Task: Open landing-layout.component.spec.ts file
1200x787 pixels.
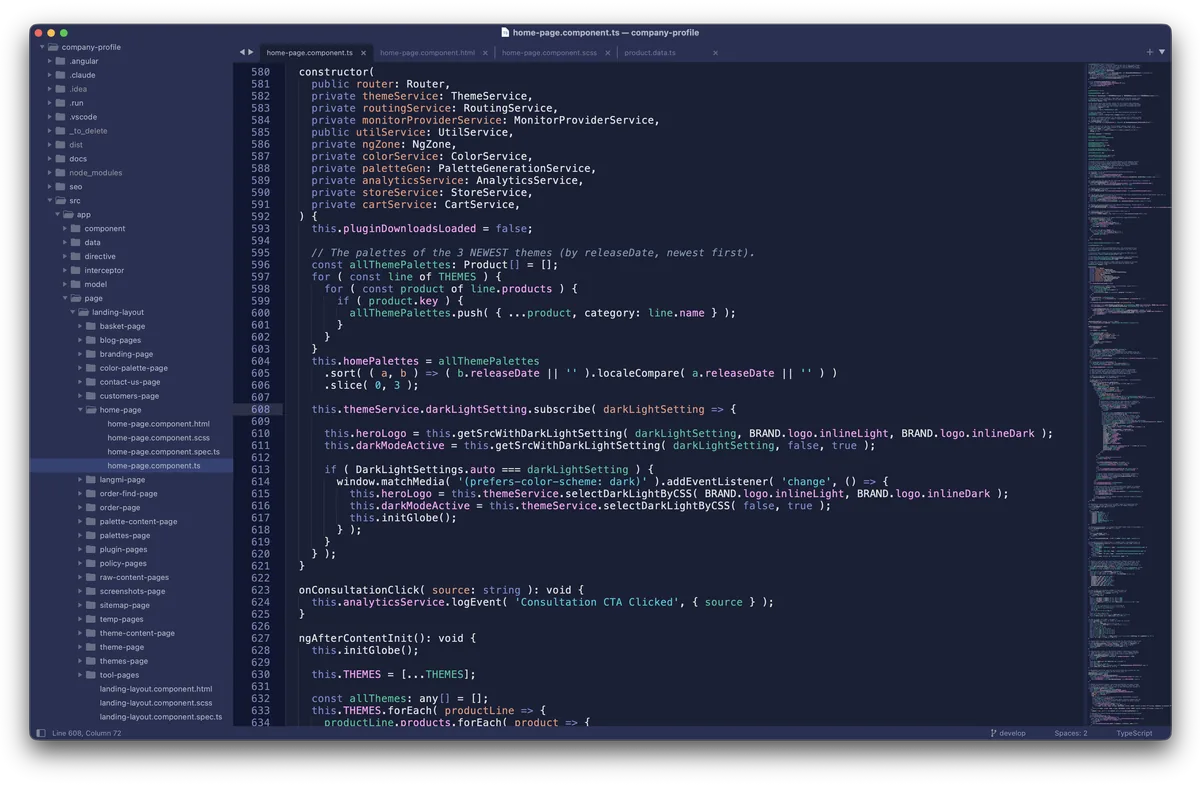Action: point(161,717)
